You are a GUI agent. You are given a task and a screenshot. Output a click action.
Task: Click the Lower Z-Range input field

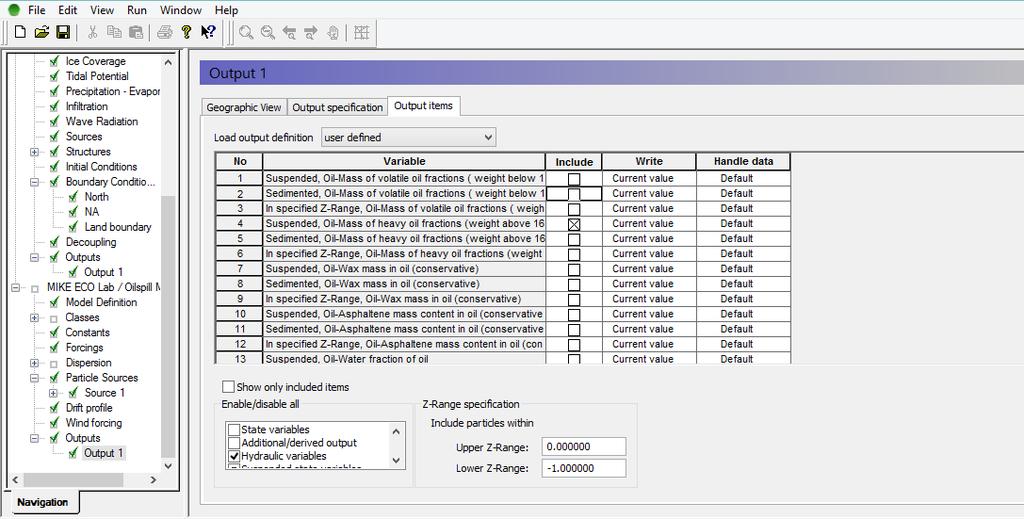coord(584,468)
